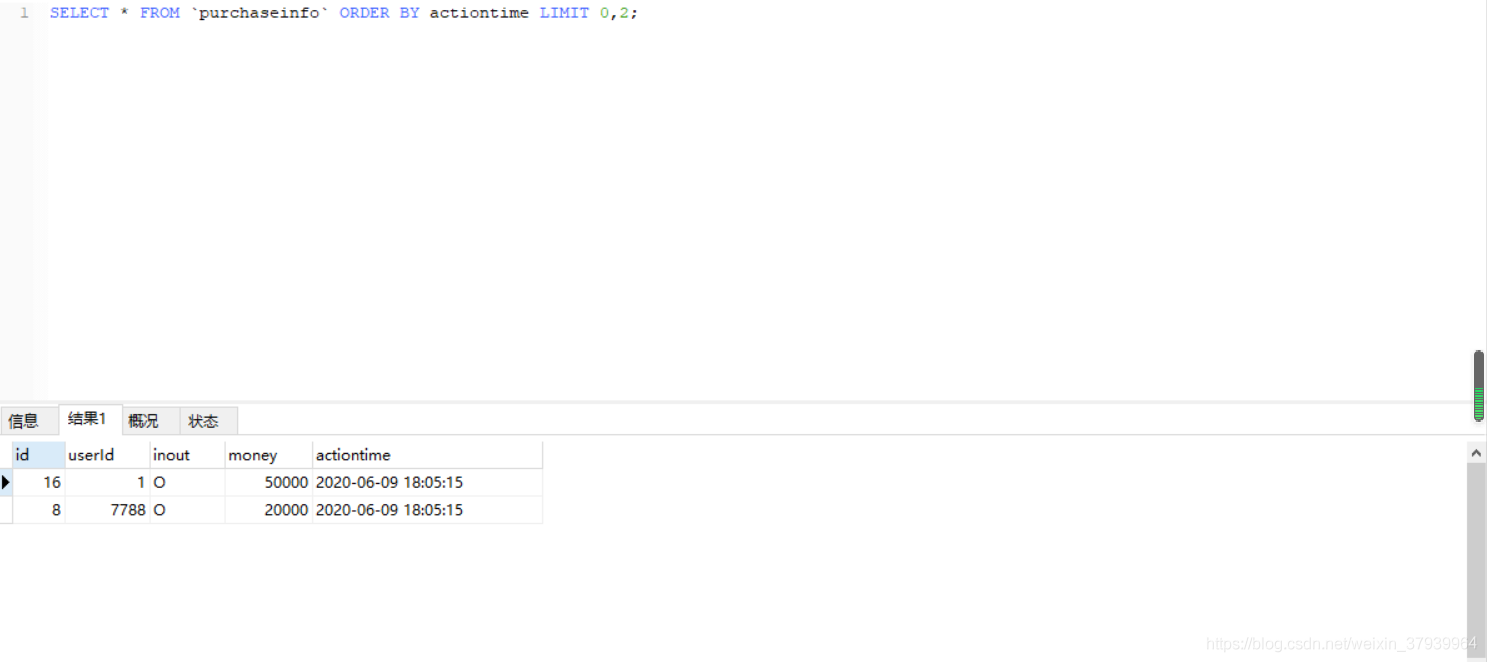Click line number 1 in the editor gutter
Screen dimensions: 1487x662
click(x=23, y=12)
